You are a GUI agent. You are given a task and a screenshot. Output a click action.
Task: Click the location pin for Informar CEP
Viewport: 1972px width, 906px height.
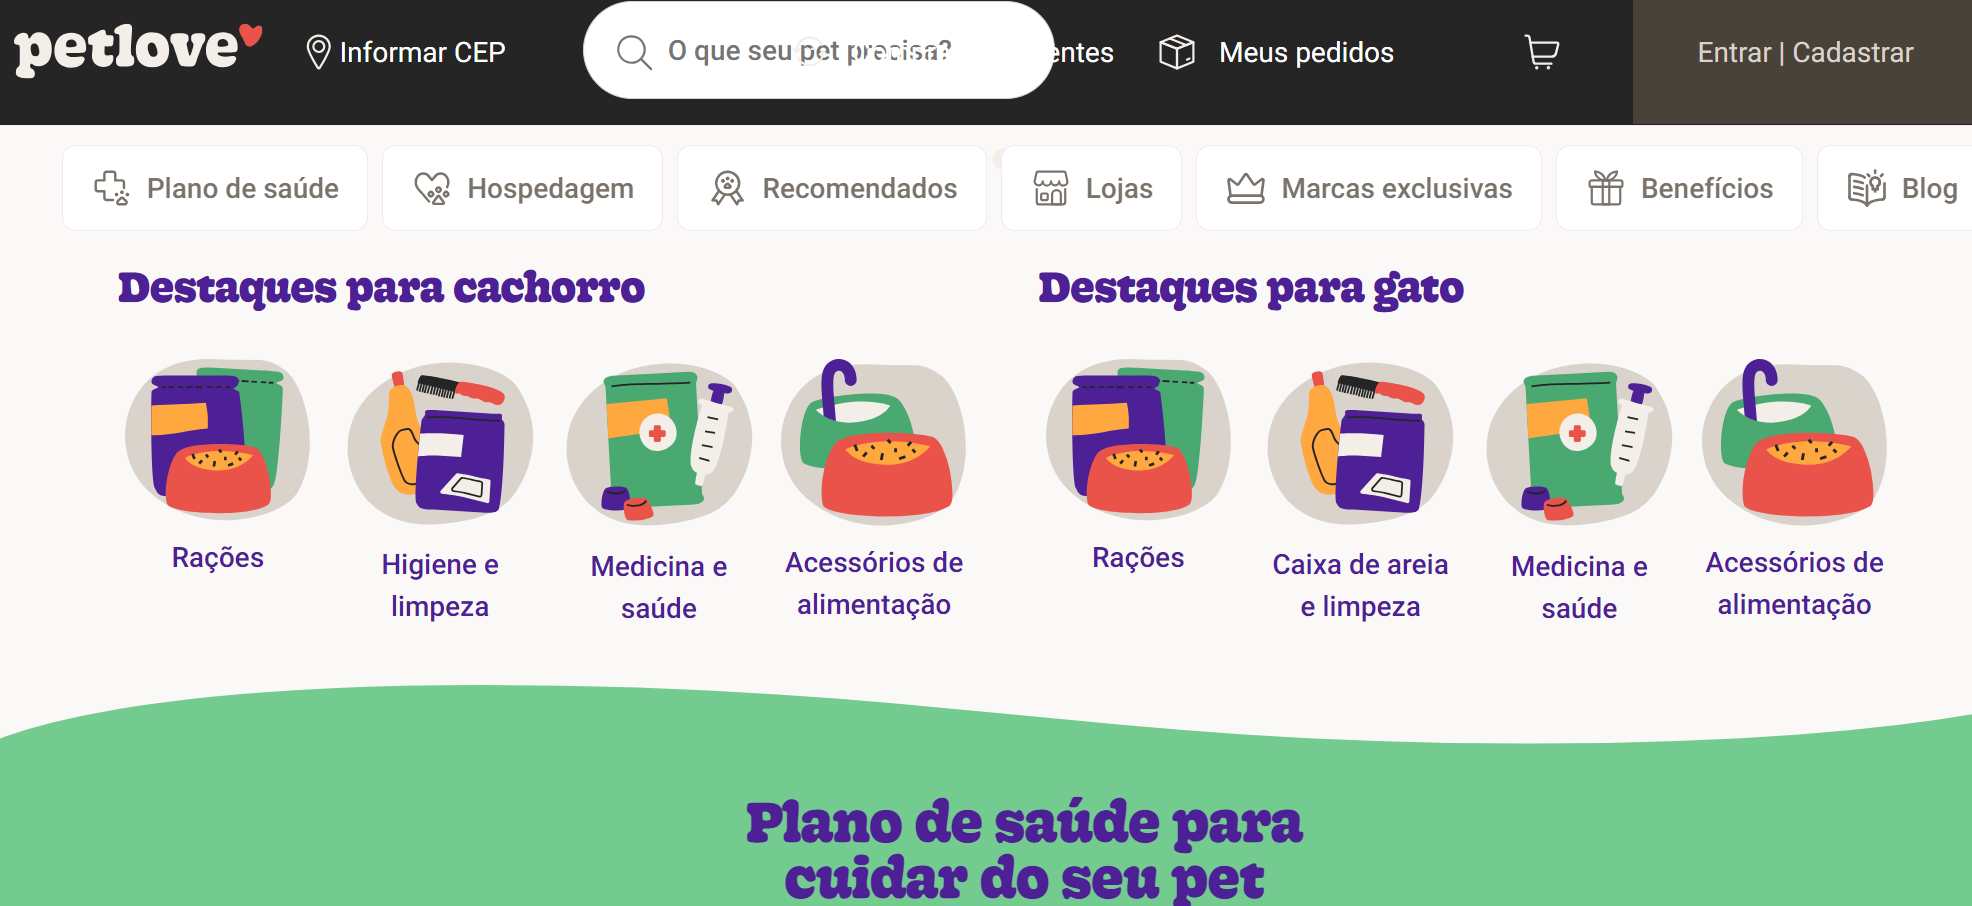(318, 52)
